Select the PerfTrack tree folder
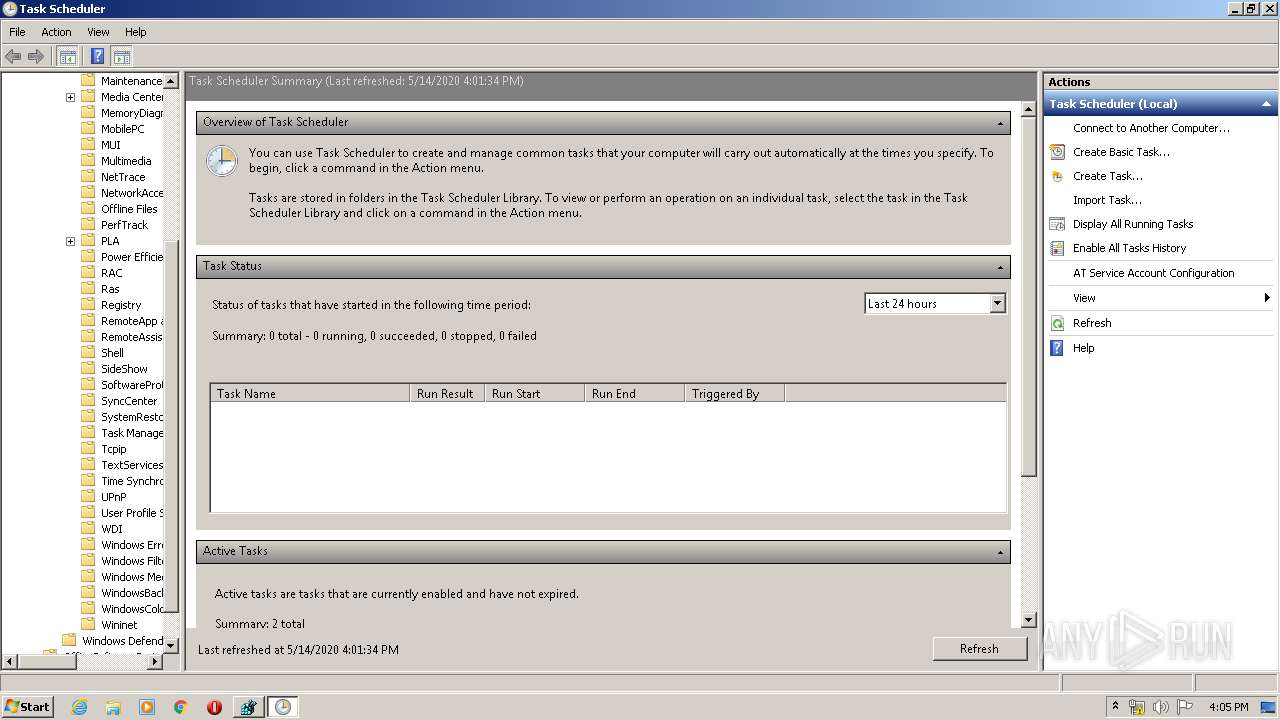The width and height of the screenshot is (1280, 720). (124, 225)
